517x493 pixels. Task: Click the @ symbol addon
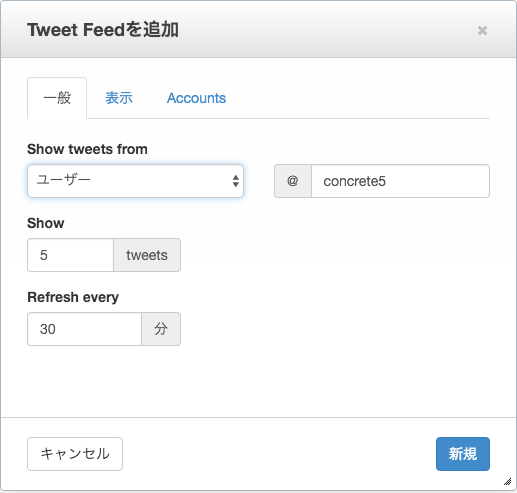[293, 181]
